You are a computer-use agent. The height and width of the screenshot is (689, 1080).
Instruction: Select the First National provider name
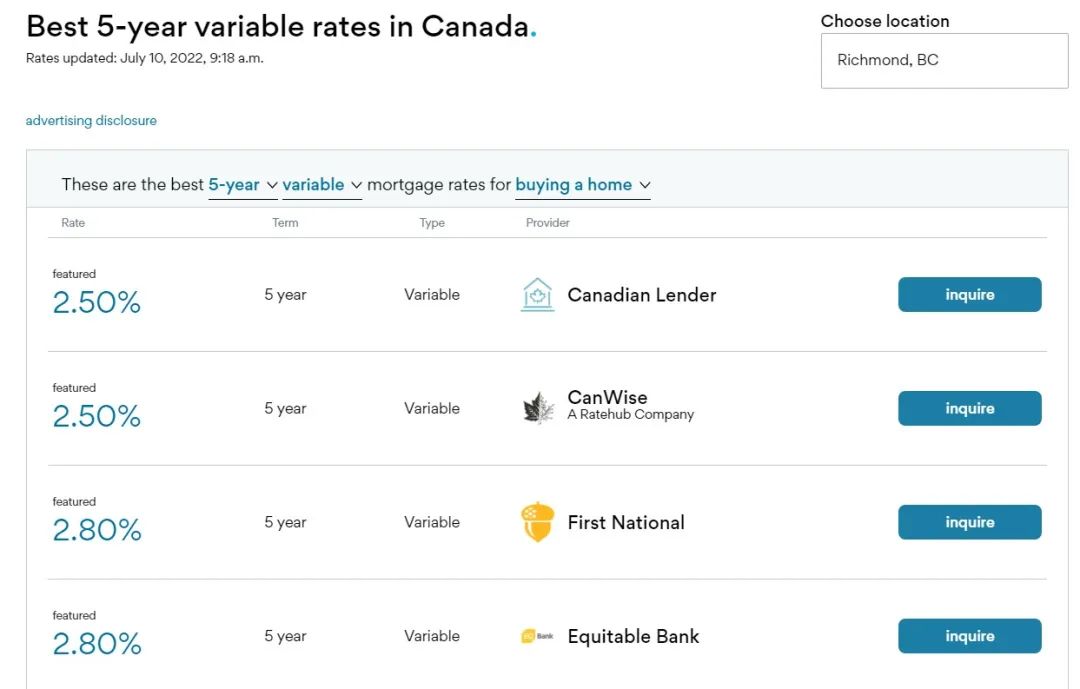[626, 522]
